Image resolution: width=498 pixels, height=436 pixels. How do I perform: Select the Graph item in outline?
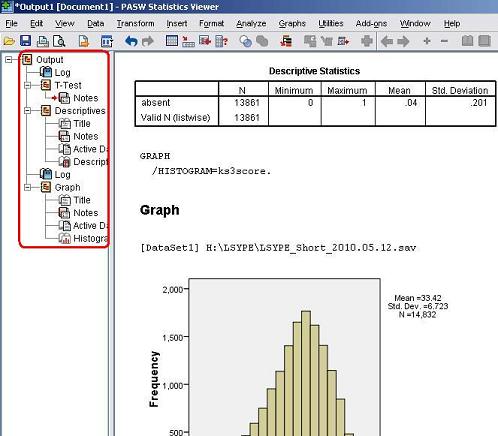click(68, 187)
